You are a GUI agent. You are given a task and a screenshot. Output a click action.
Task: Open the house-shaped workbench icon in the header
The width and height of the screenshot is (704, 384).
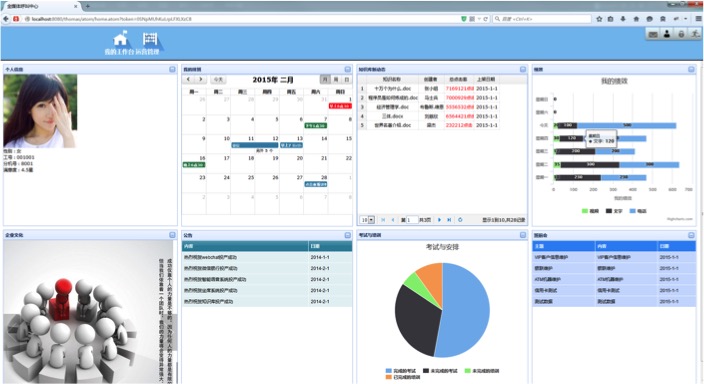(120, 39)
